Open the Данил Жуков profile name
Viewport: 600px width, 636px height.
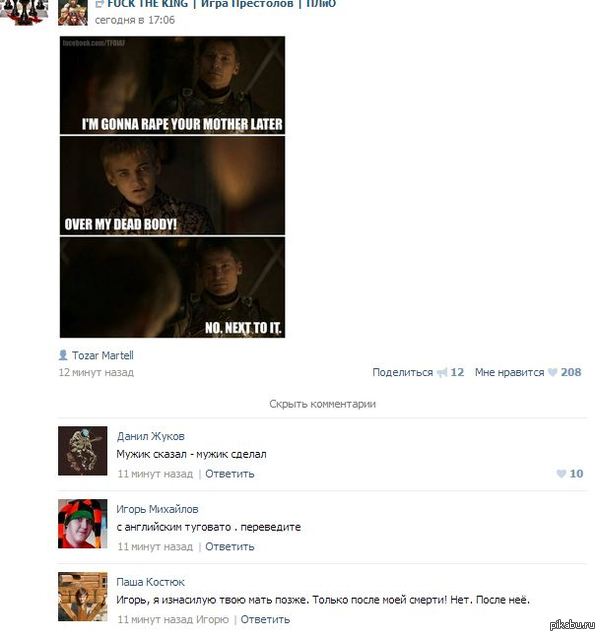(151, 436)
